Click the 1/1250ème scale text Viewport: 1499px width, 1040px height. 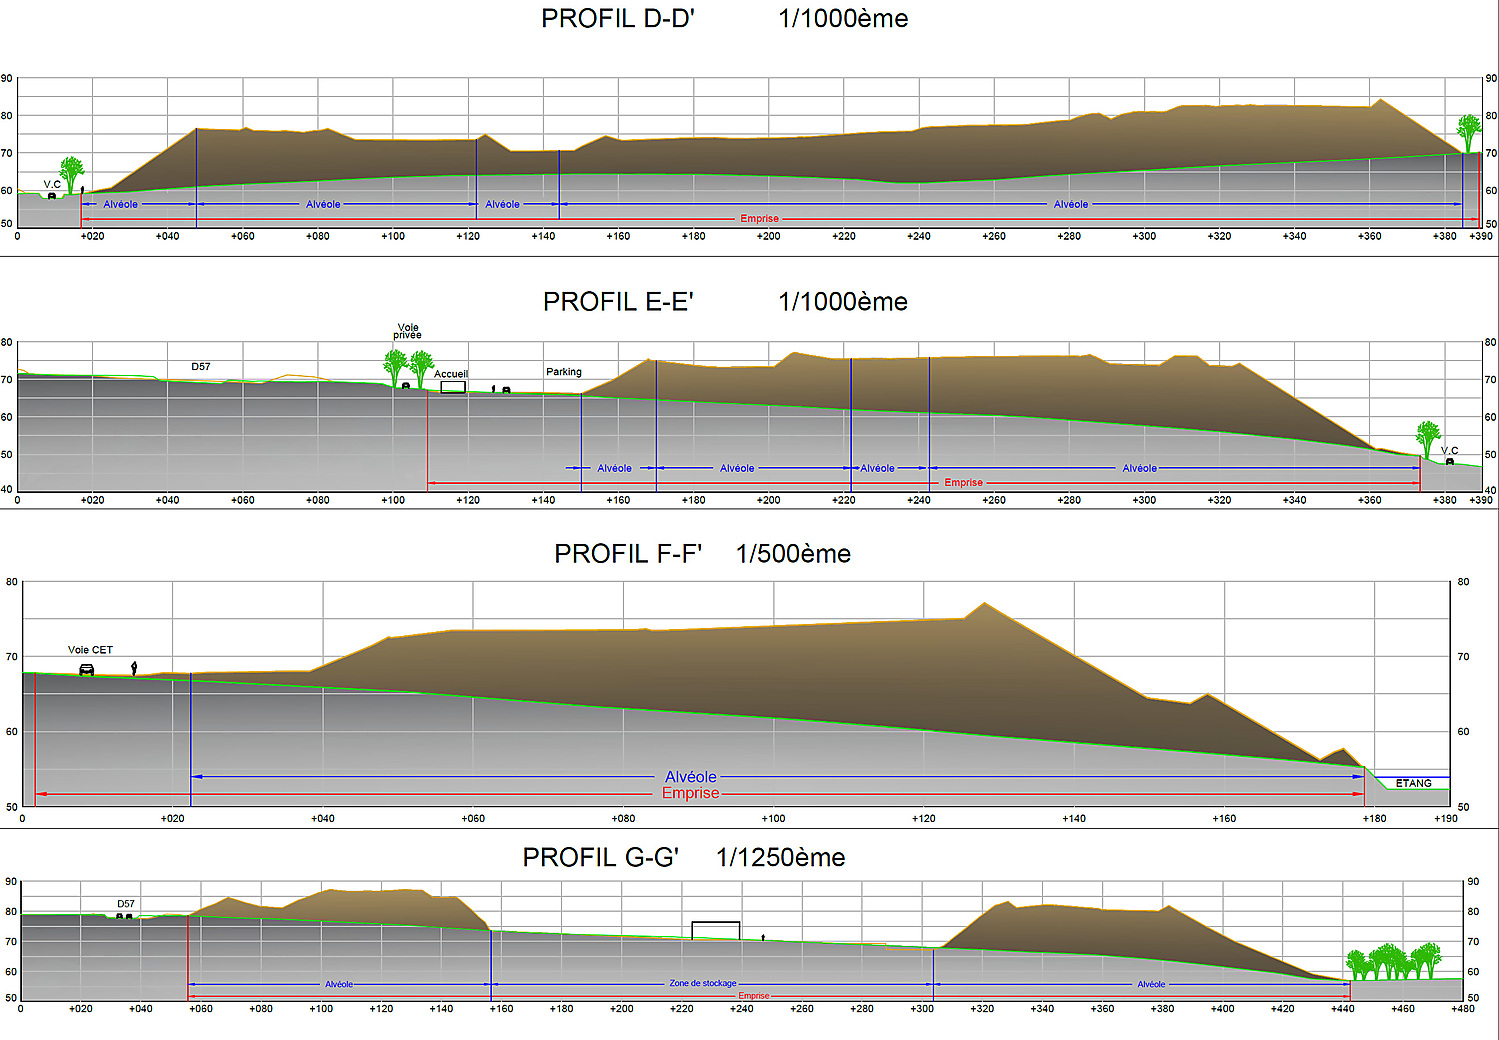(x=780, y=858)
